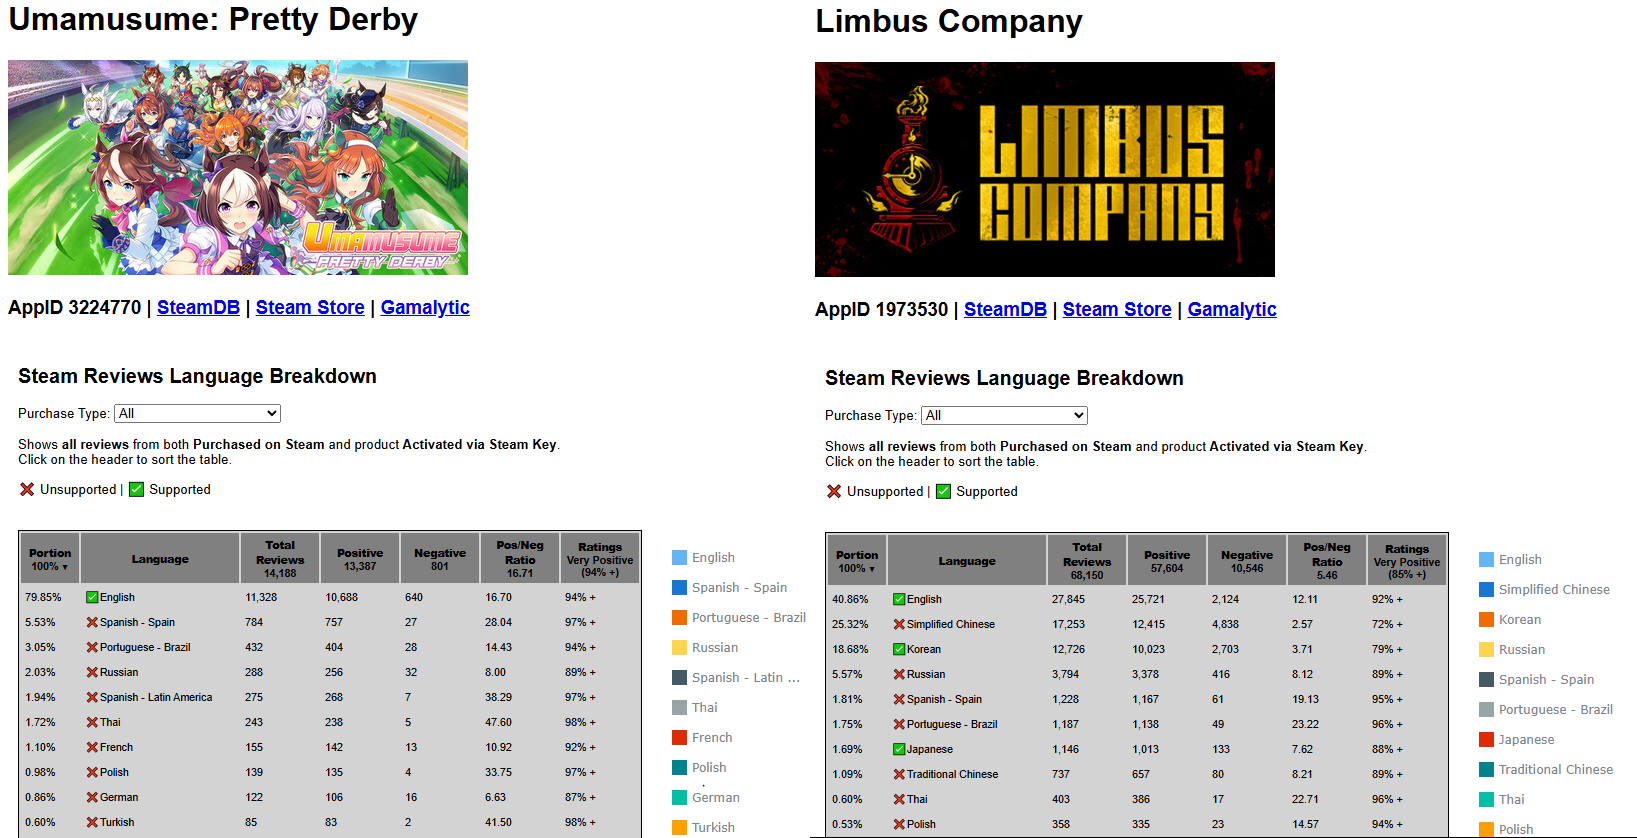Toggle Simplified Chinese swatch in Limbus legend
1637x838 pixels.
[1487, 589]
